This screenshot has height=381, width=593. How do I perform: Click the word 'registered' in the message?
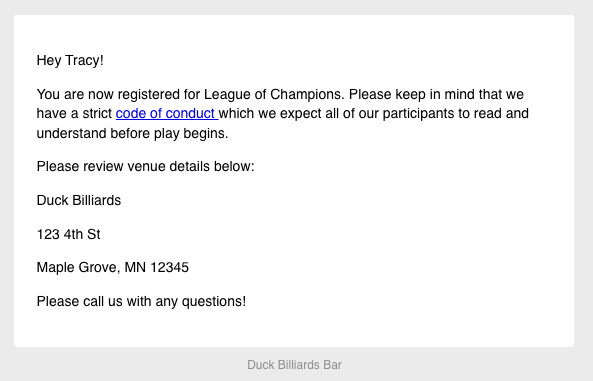pyautogui.click(x=149, y=95)
